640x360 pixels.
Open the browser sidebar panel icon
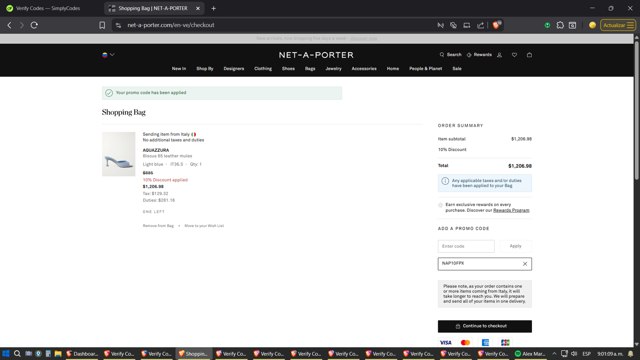(573, 25)
